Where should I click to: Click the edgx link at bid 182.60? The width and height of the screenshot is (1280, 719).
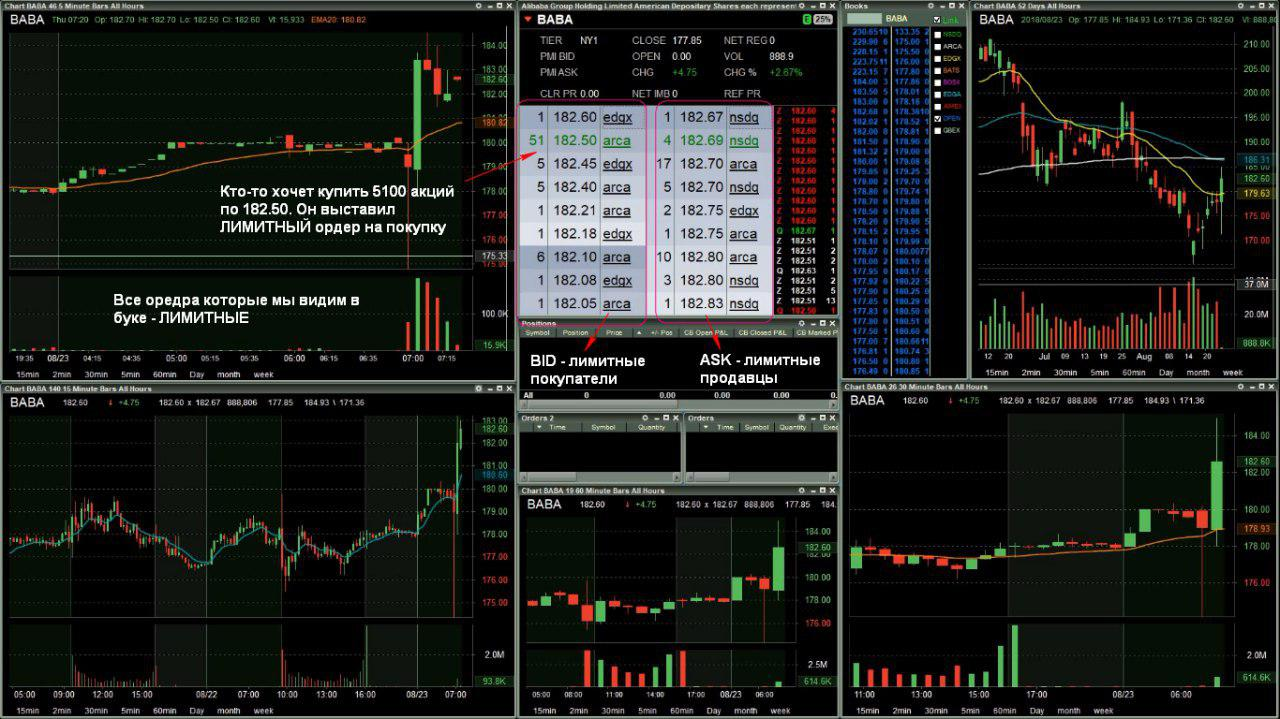(x=617, y=117)
